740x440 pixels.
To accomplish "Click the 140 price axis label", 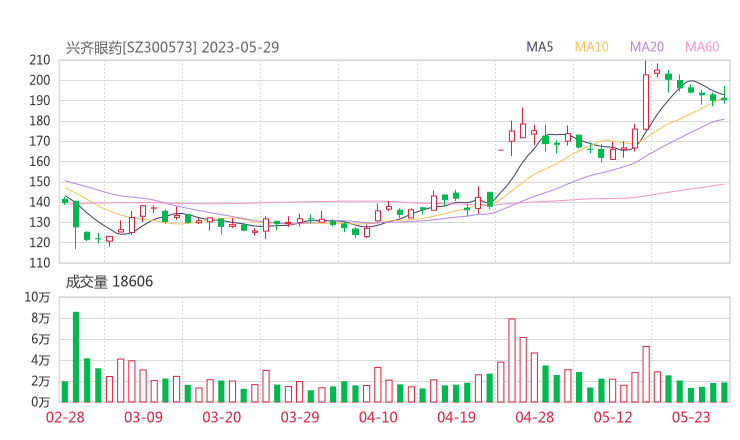I will 40,202.
